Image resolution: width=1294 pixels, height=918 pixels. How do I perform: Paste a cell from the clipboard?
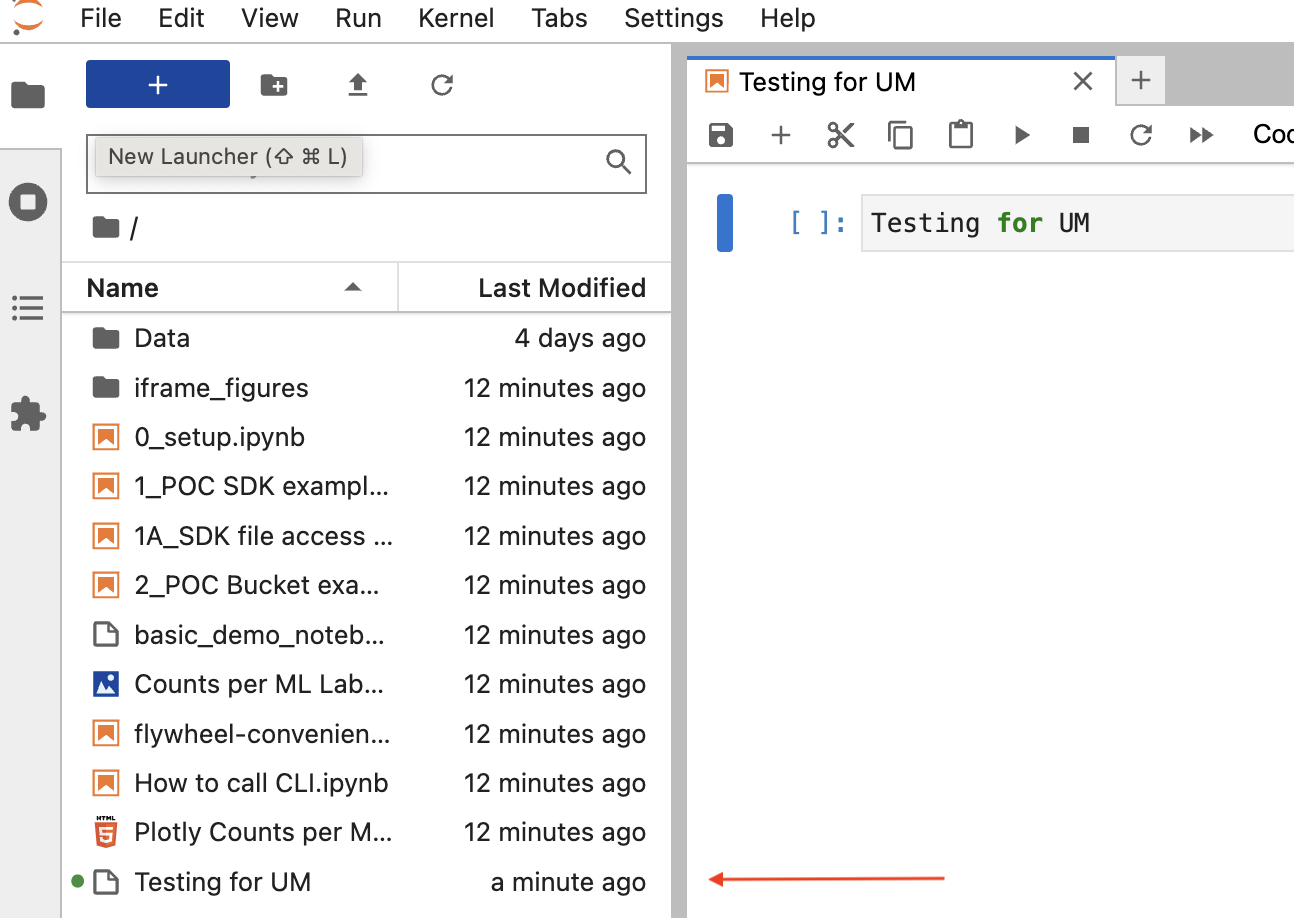coord(961,135)
